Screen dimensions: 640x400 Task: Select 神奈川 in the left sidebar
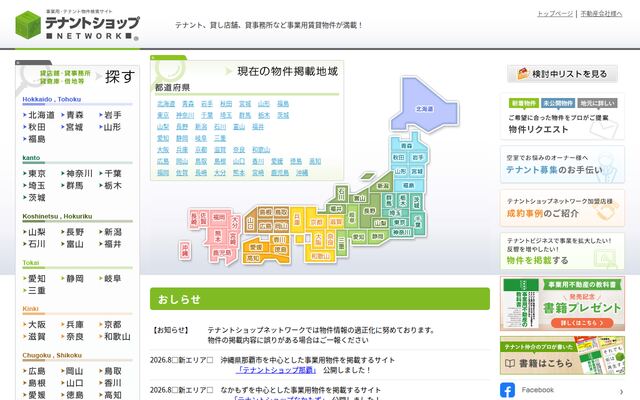[79, 173]
